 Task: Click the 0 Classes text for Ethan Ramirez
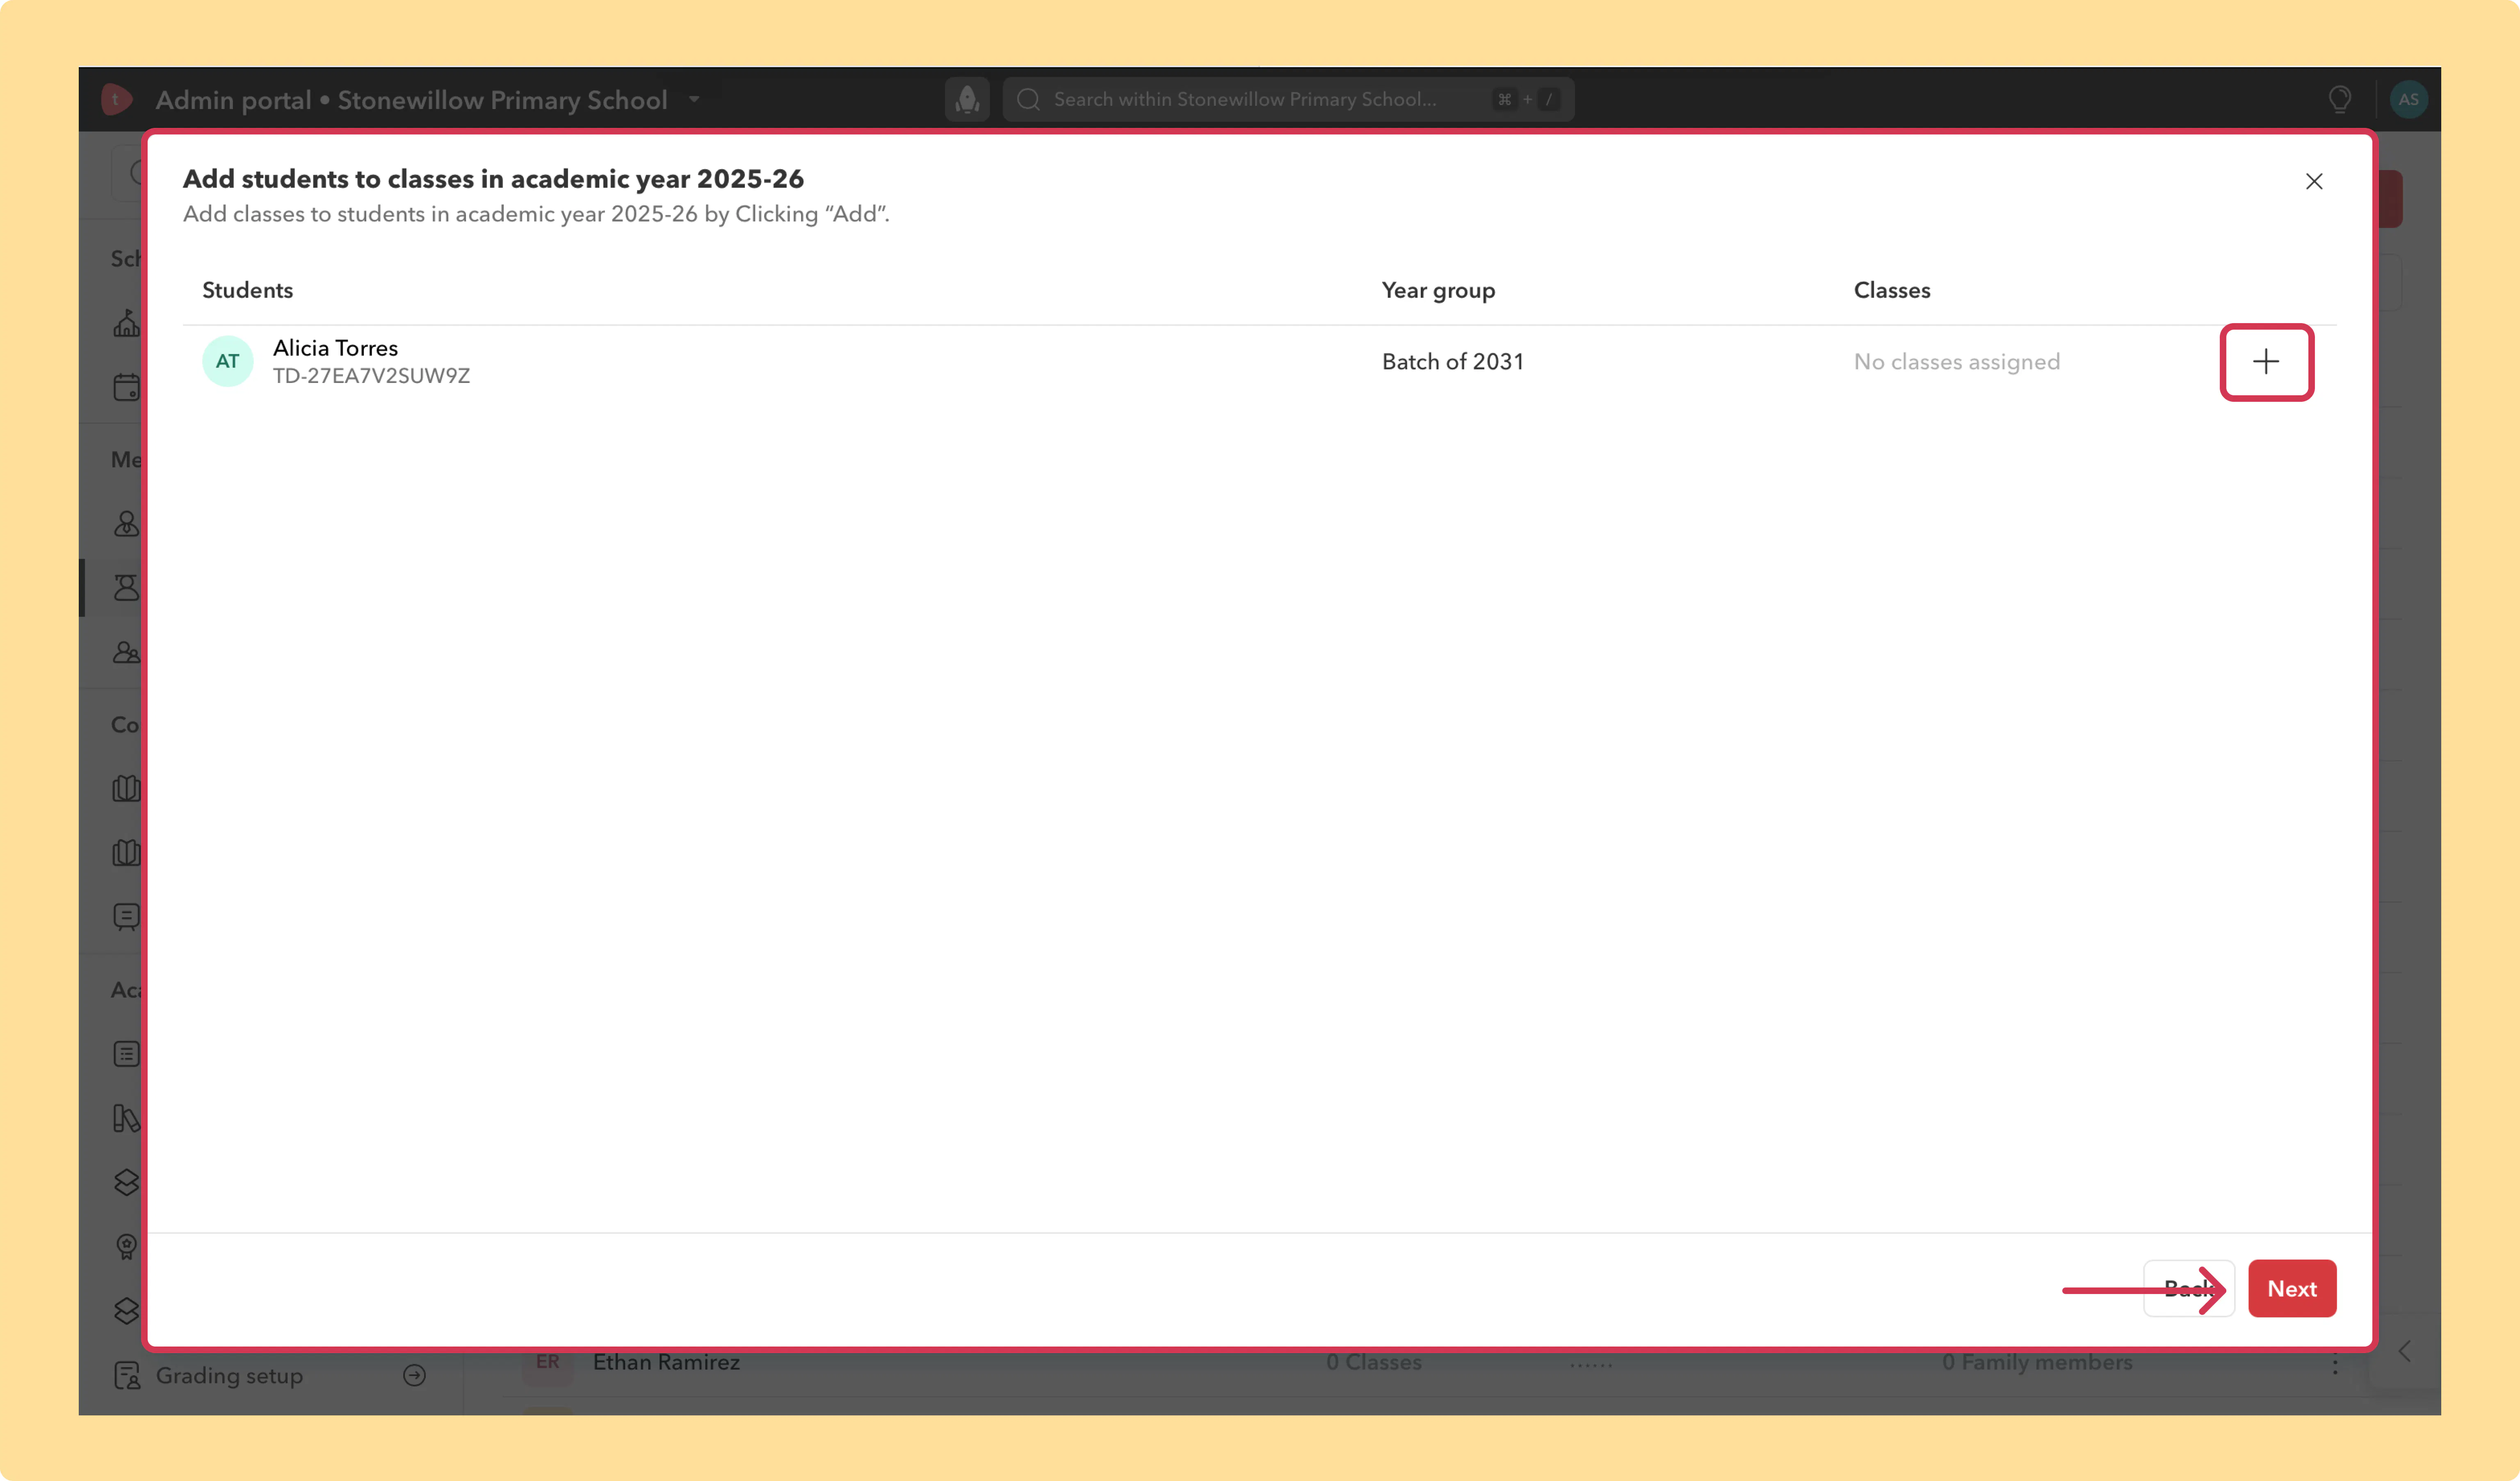click(x=1374, y=1362)
